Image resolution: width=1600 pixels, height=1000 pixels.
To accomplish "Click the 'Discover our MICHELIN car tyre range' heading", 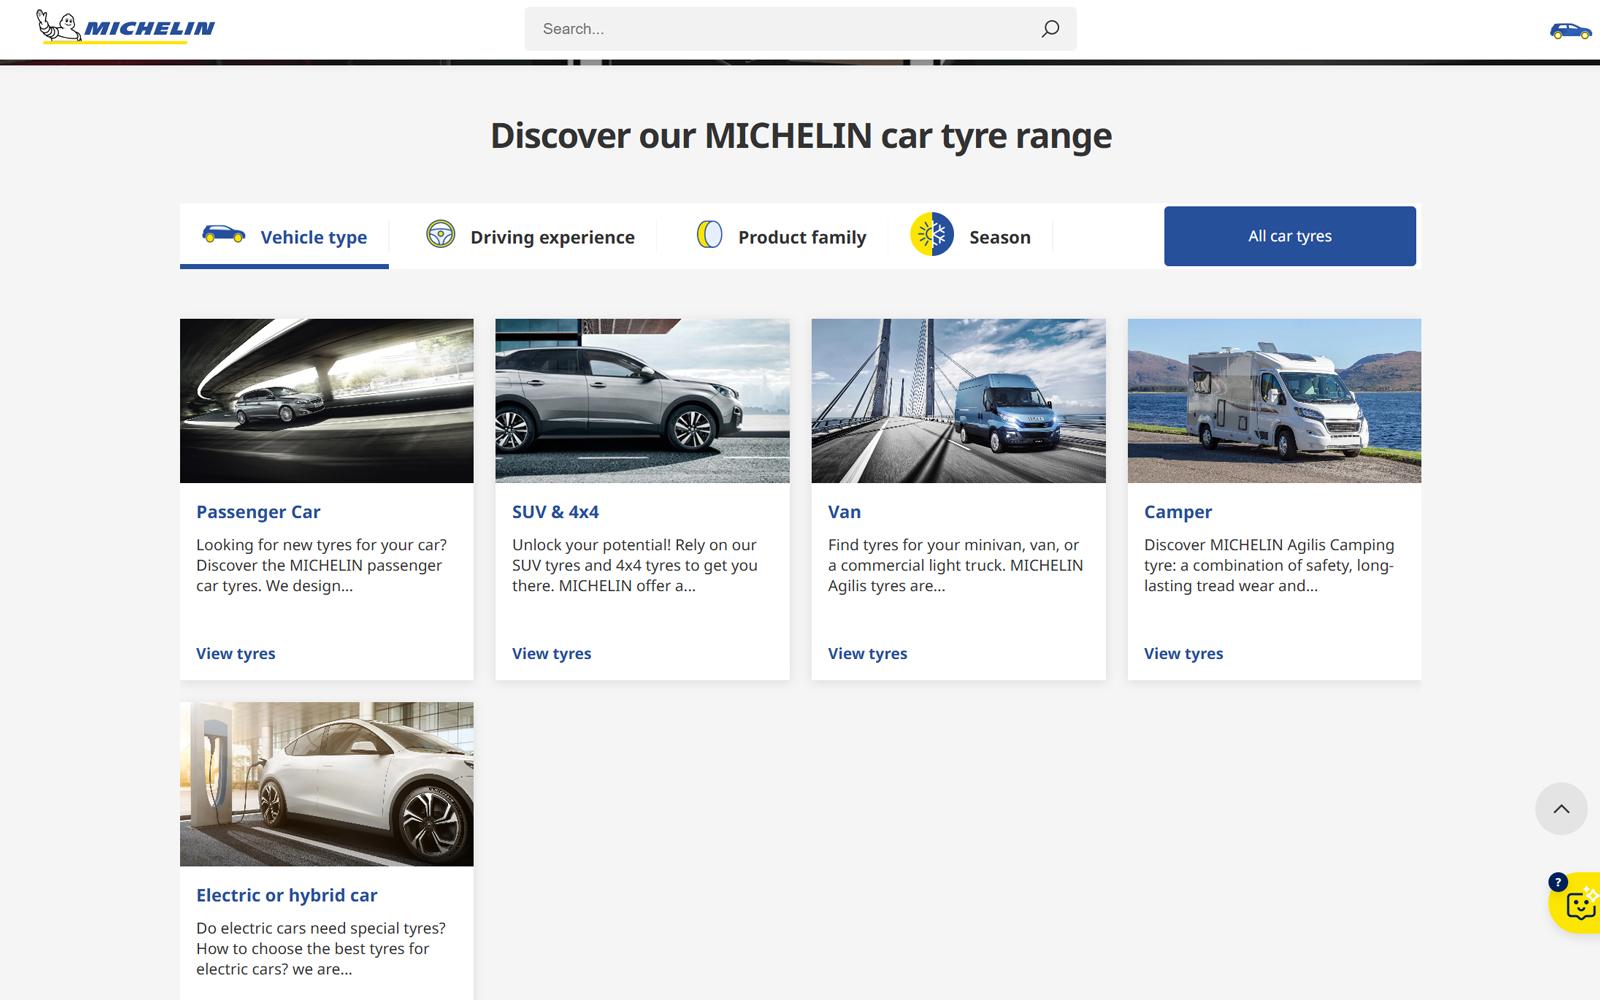I will [801, 135].
